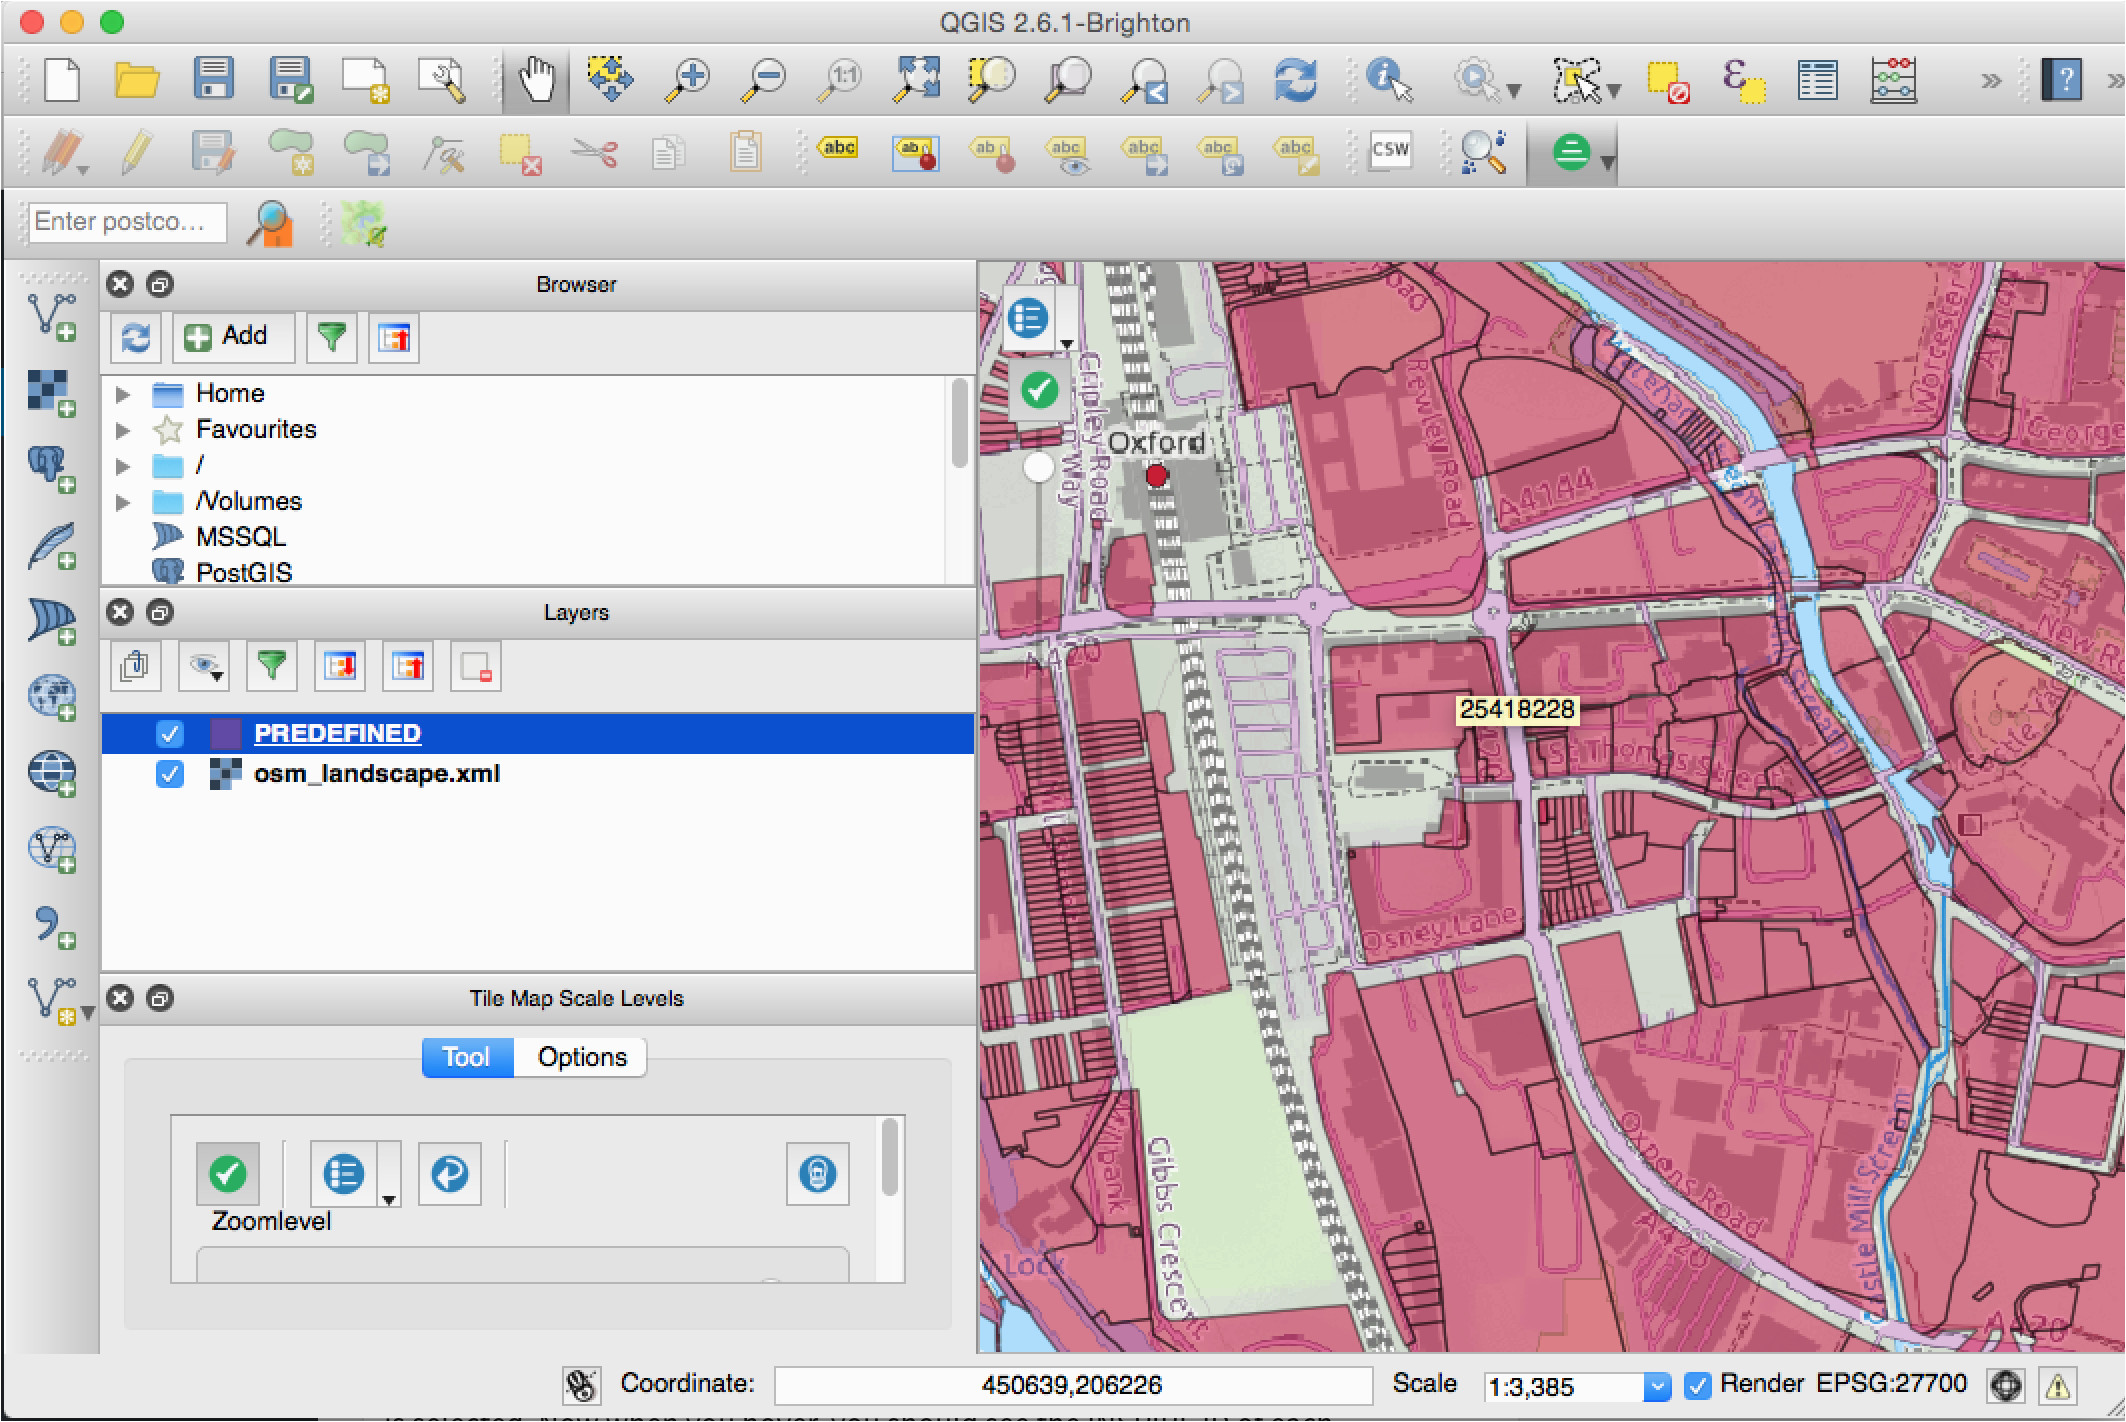
Task: Expand the Home tree item
Action: [123, 394]
